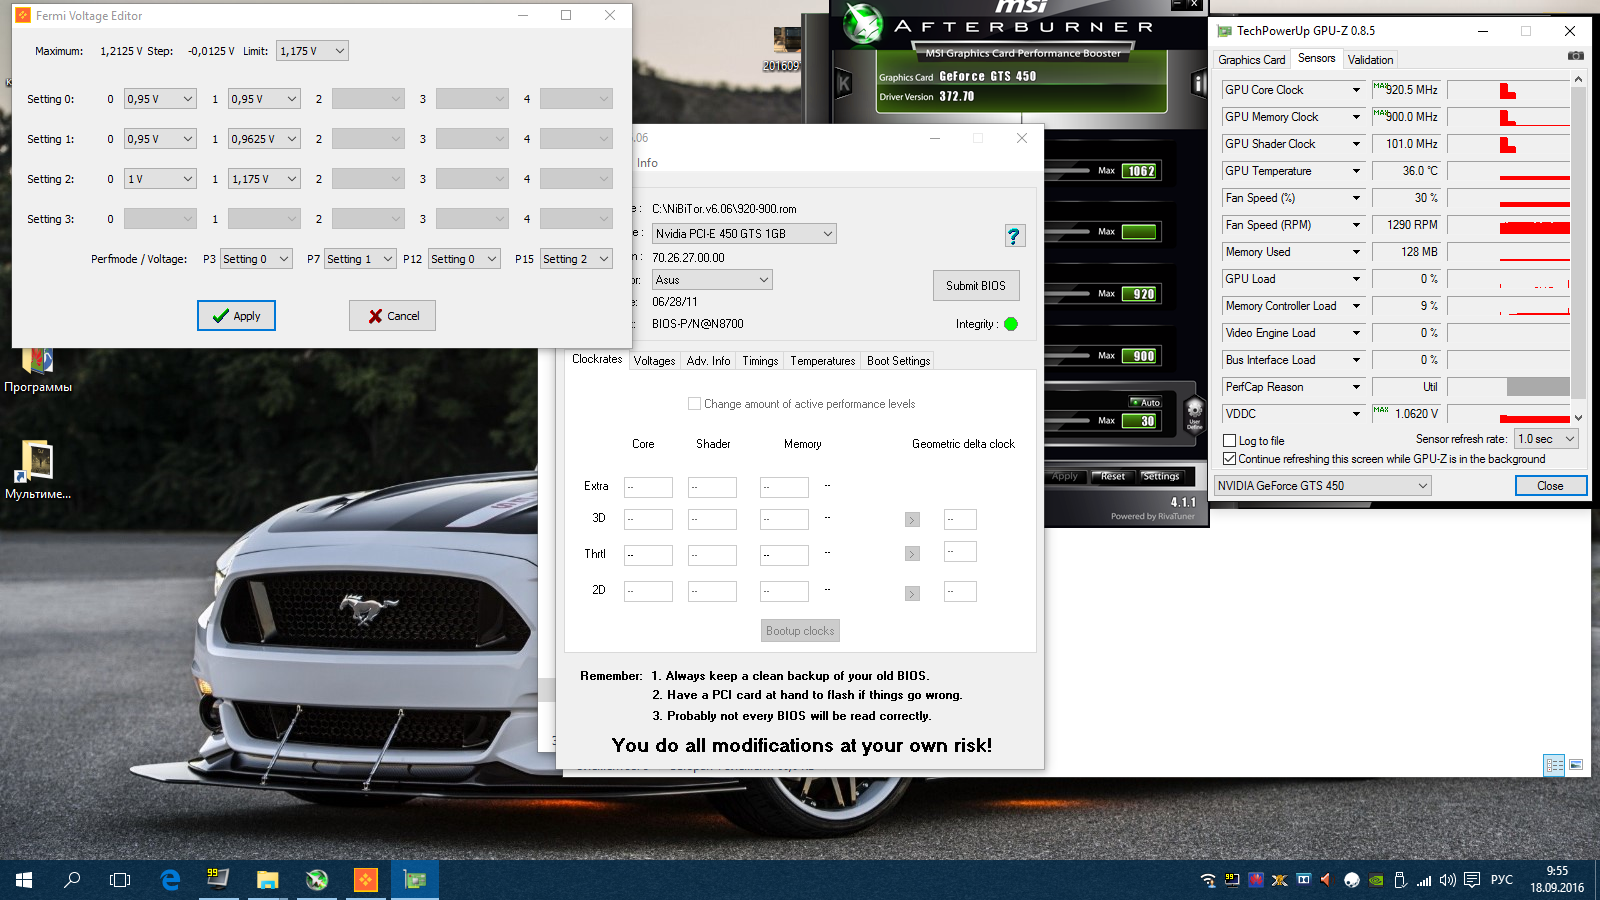The image size is (1600, 900).
Task: Open the Nvidia PCI-E 450 GTS 1GB dropdown
Action: click(744, 234)
